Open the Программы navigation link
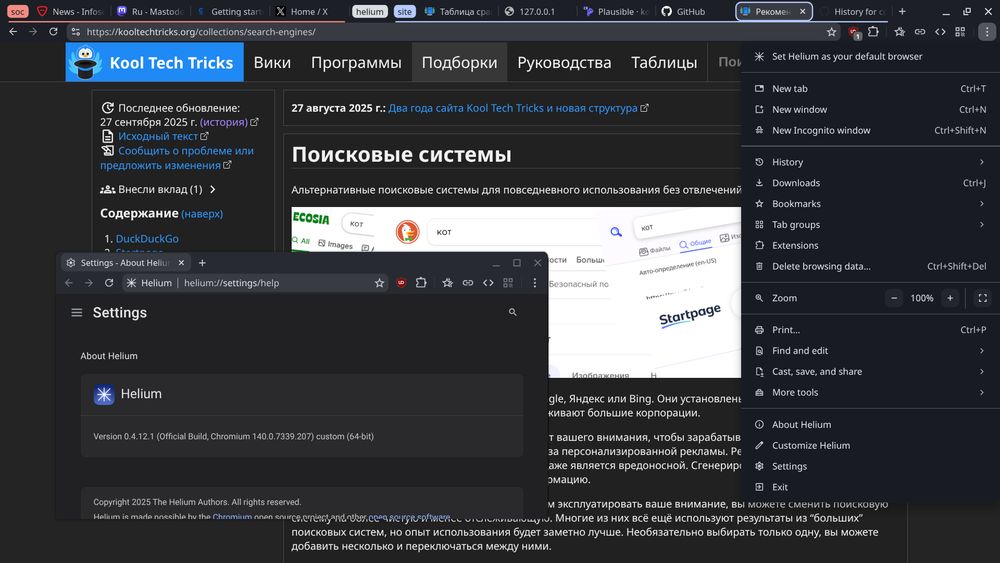 coord(356,62)
